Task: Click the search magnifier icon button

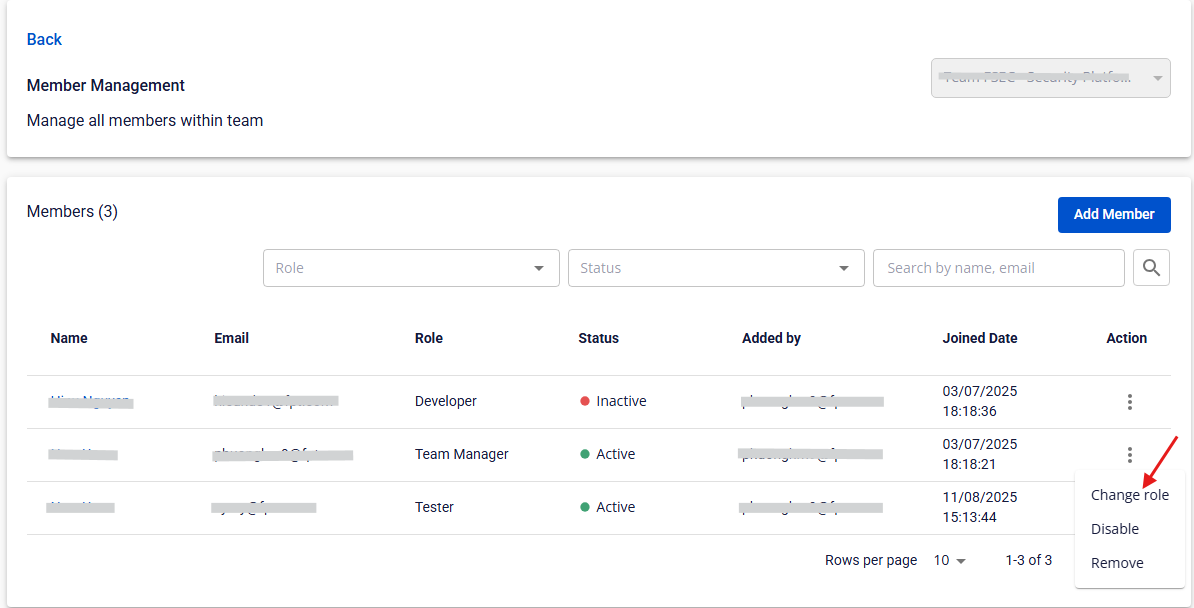Action: [1151, 268]
